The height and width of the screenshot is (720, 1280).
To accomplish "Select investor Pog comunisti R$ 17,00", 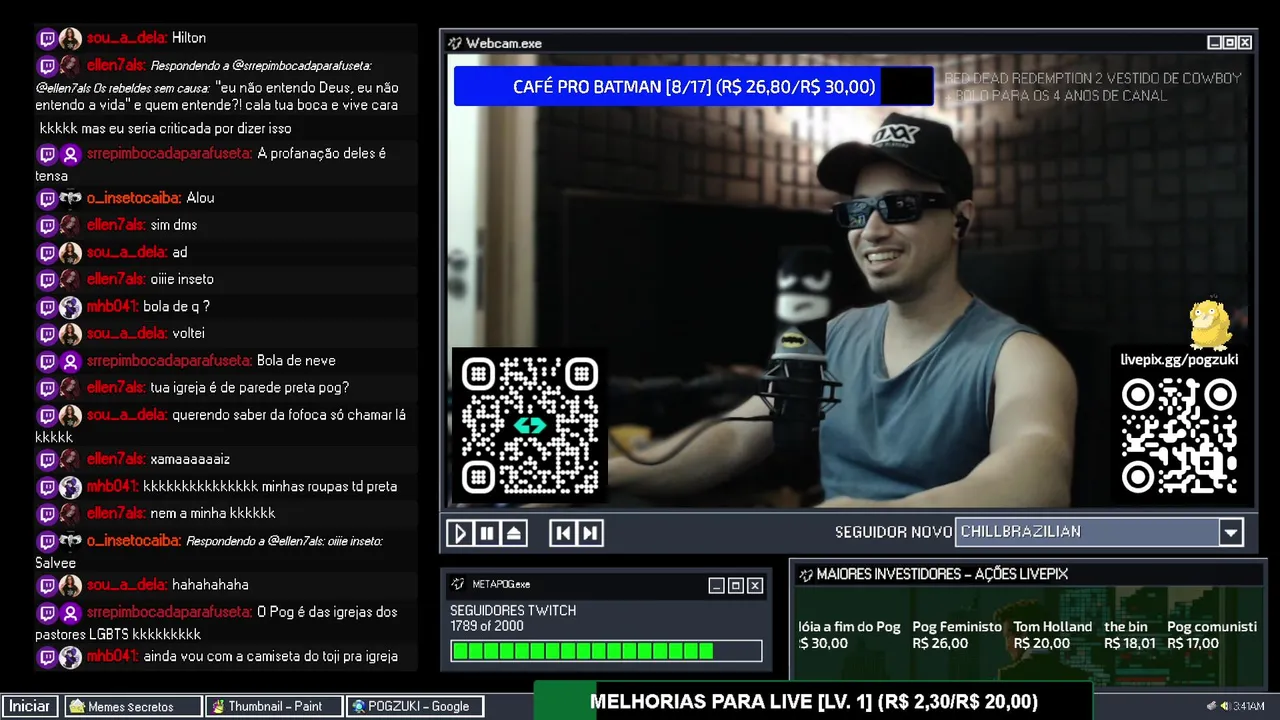I will point(1212,635).
